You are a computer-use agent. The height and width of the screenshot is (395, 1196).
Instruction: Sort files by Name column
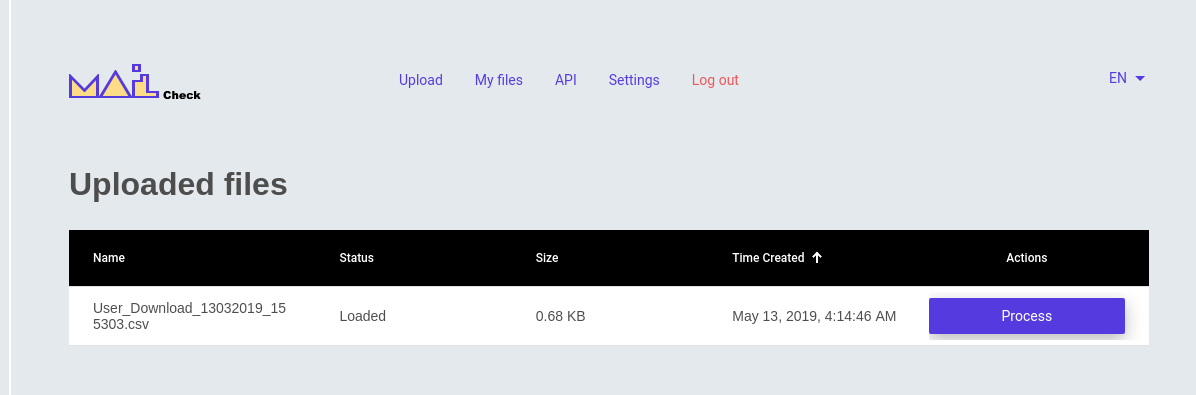[109, 258]
